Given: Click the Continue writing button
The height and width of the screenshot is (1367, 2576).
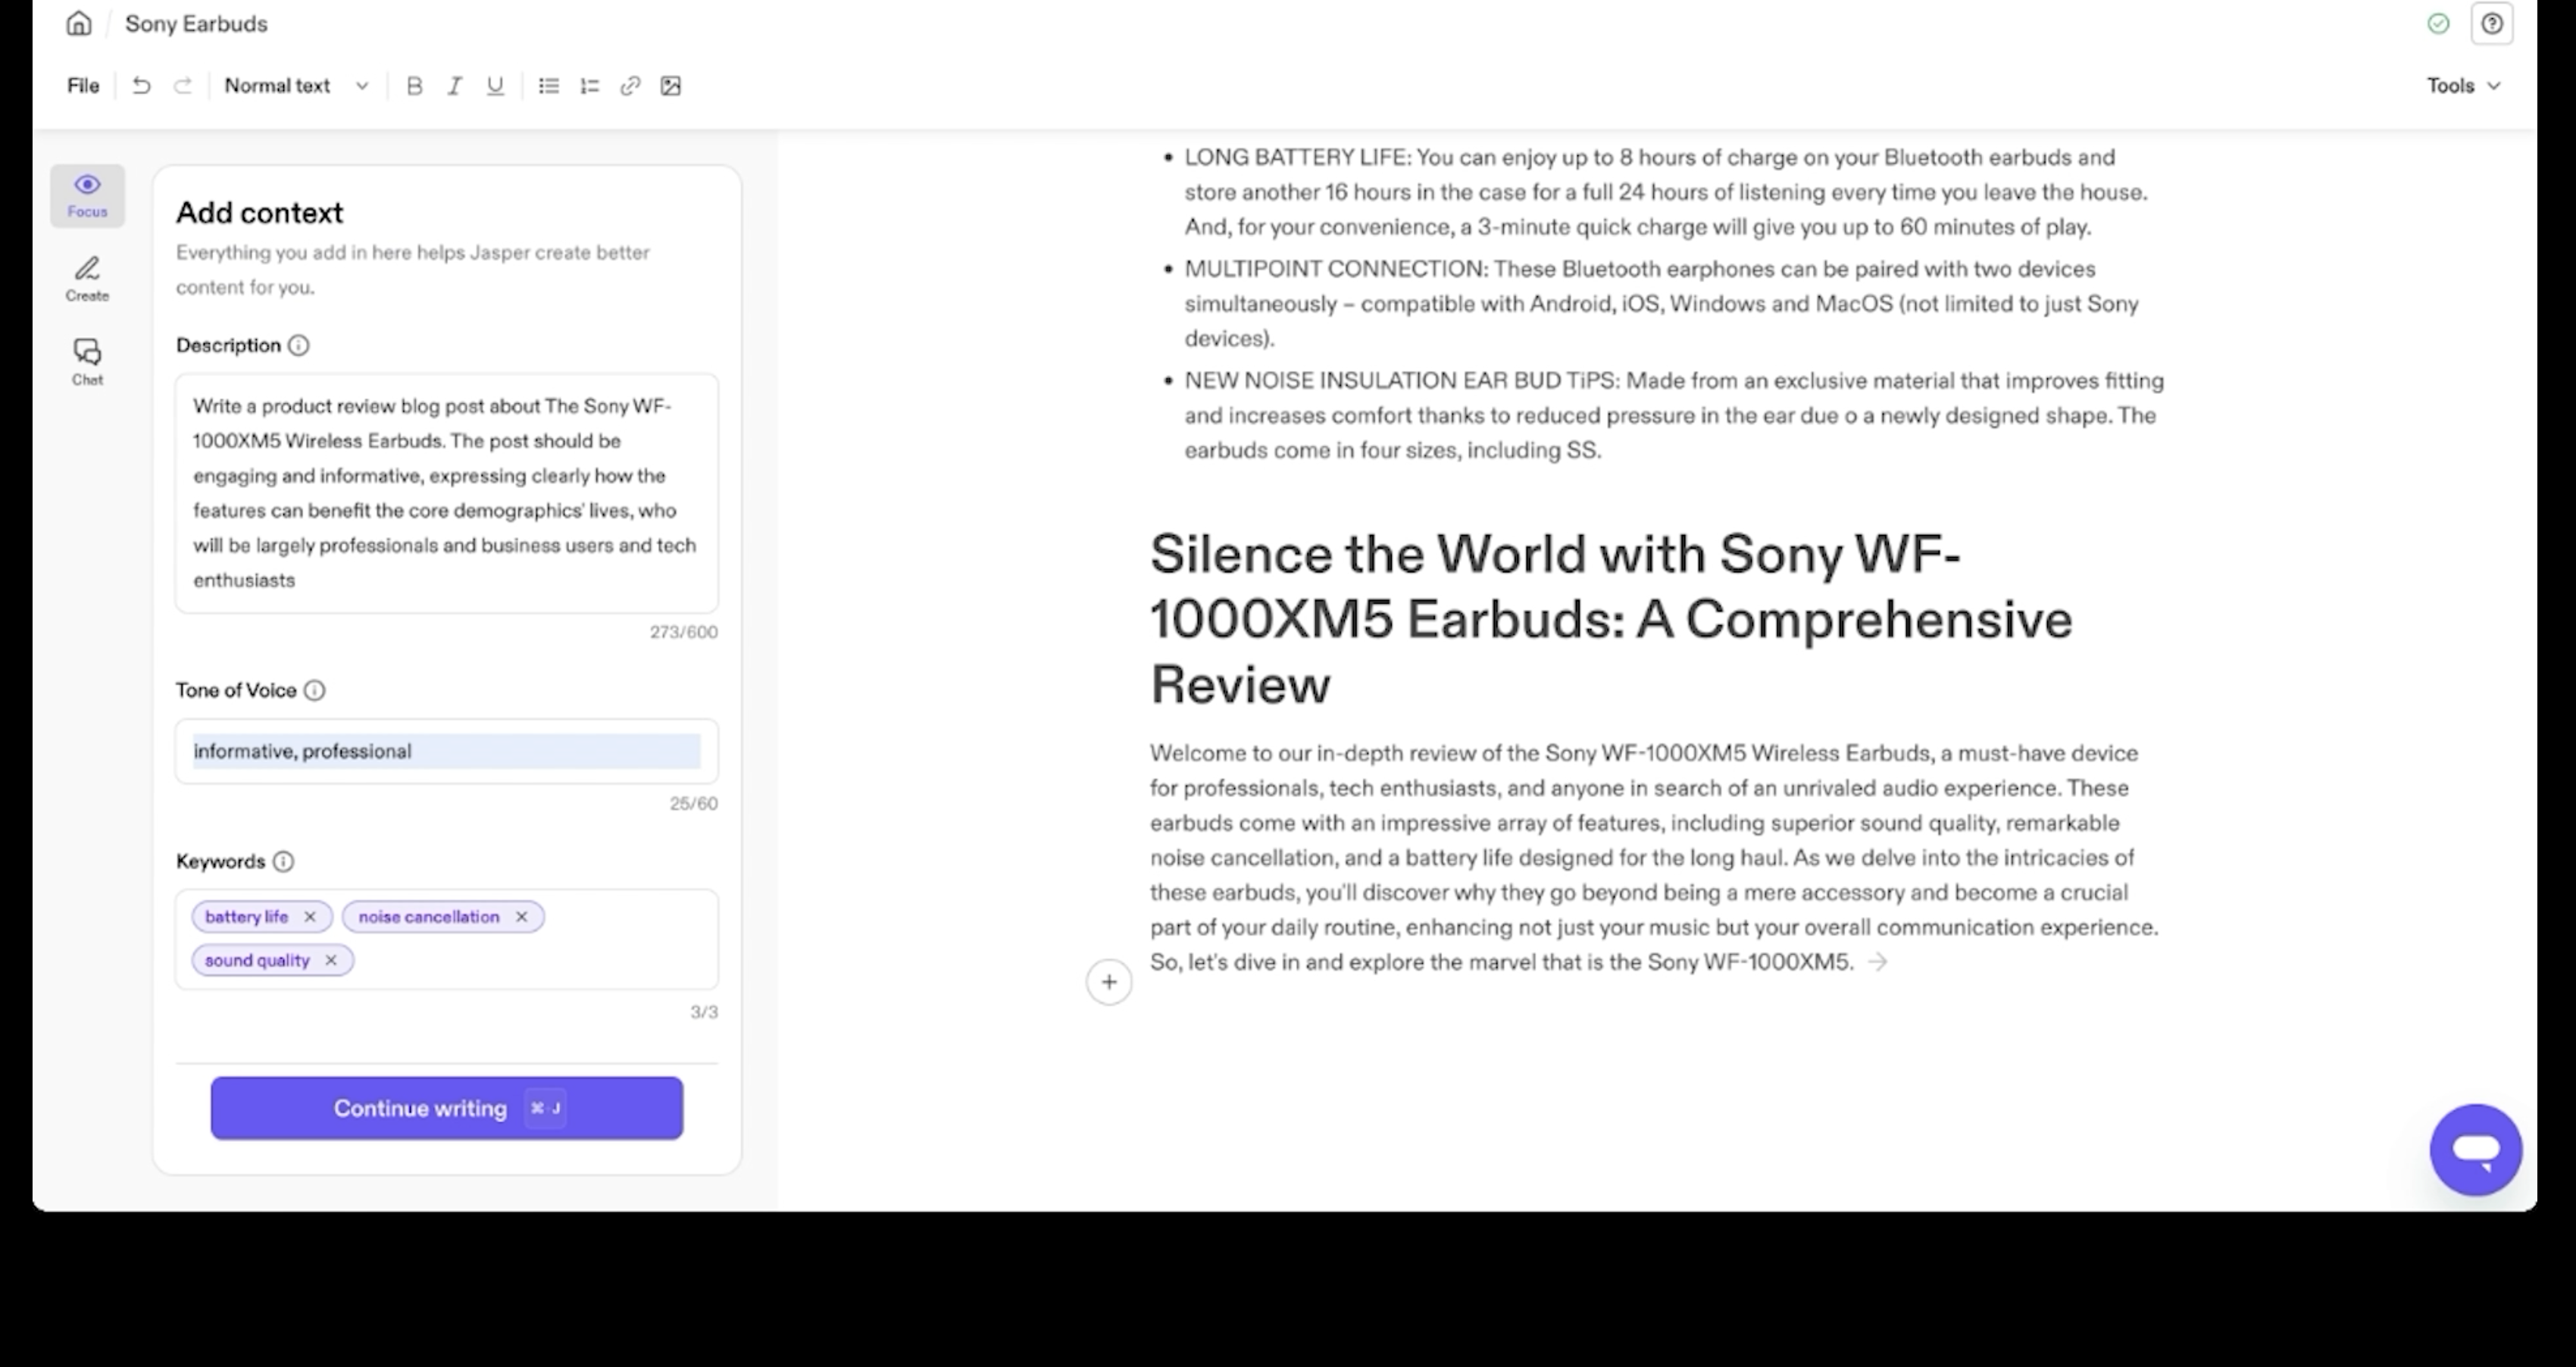Looking at the screenshot, I should click(446, 1108).
